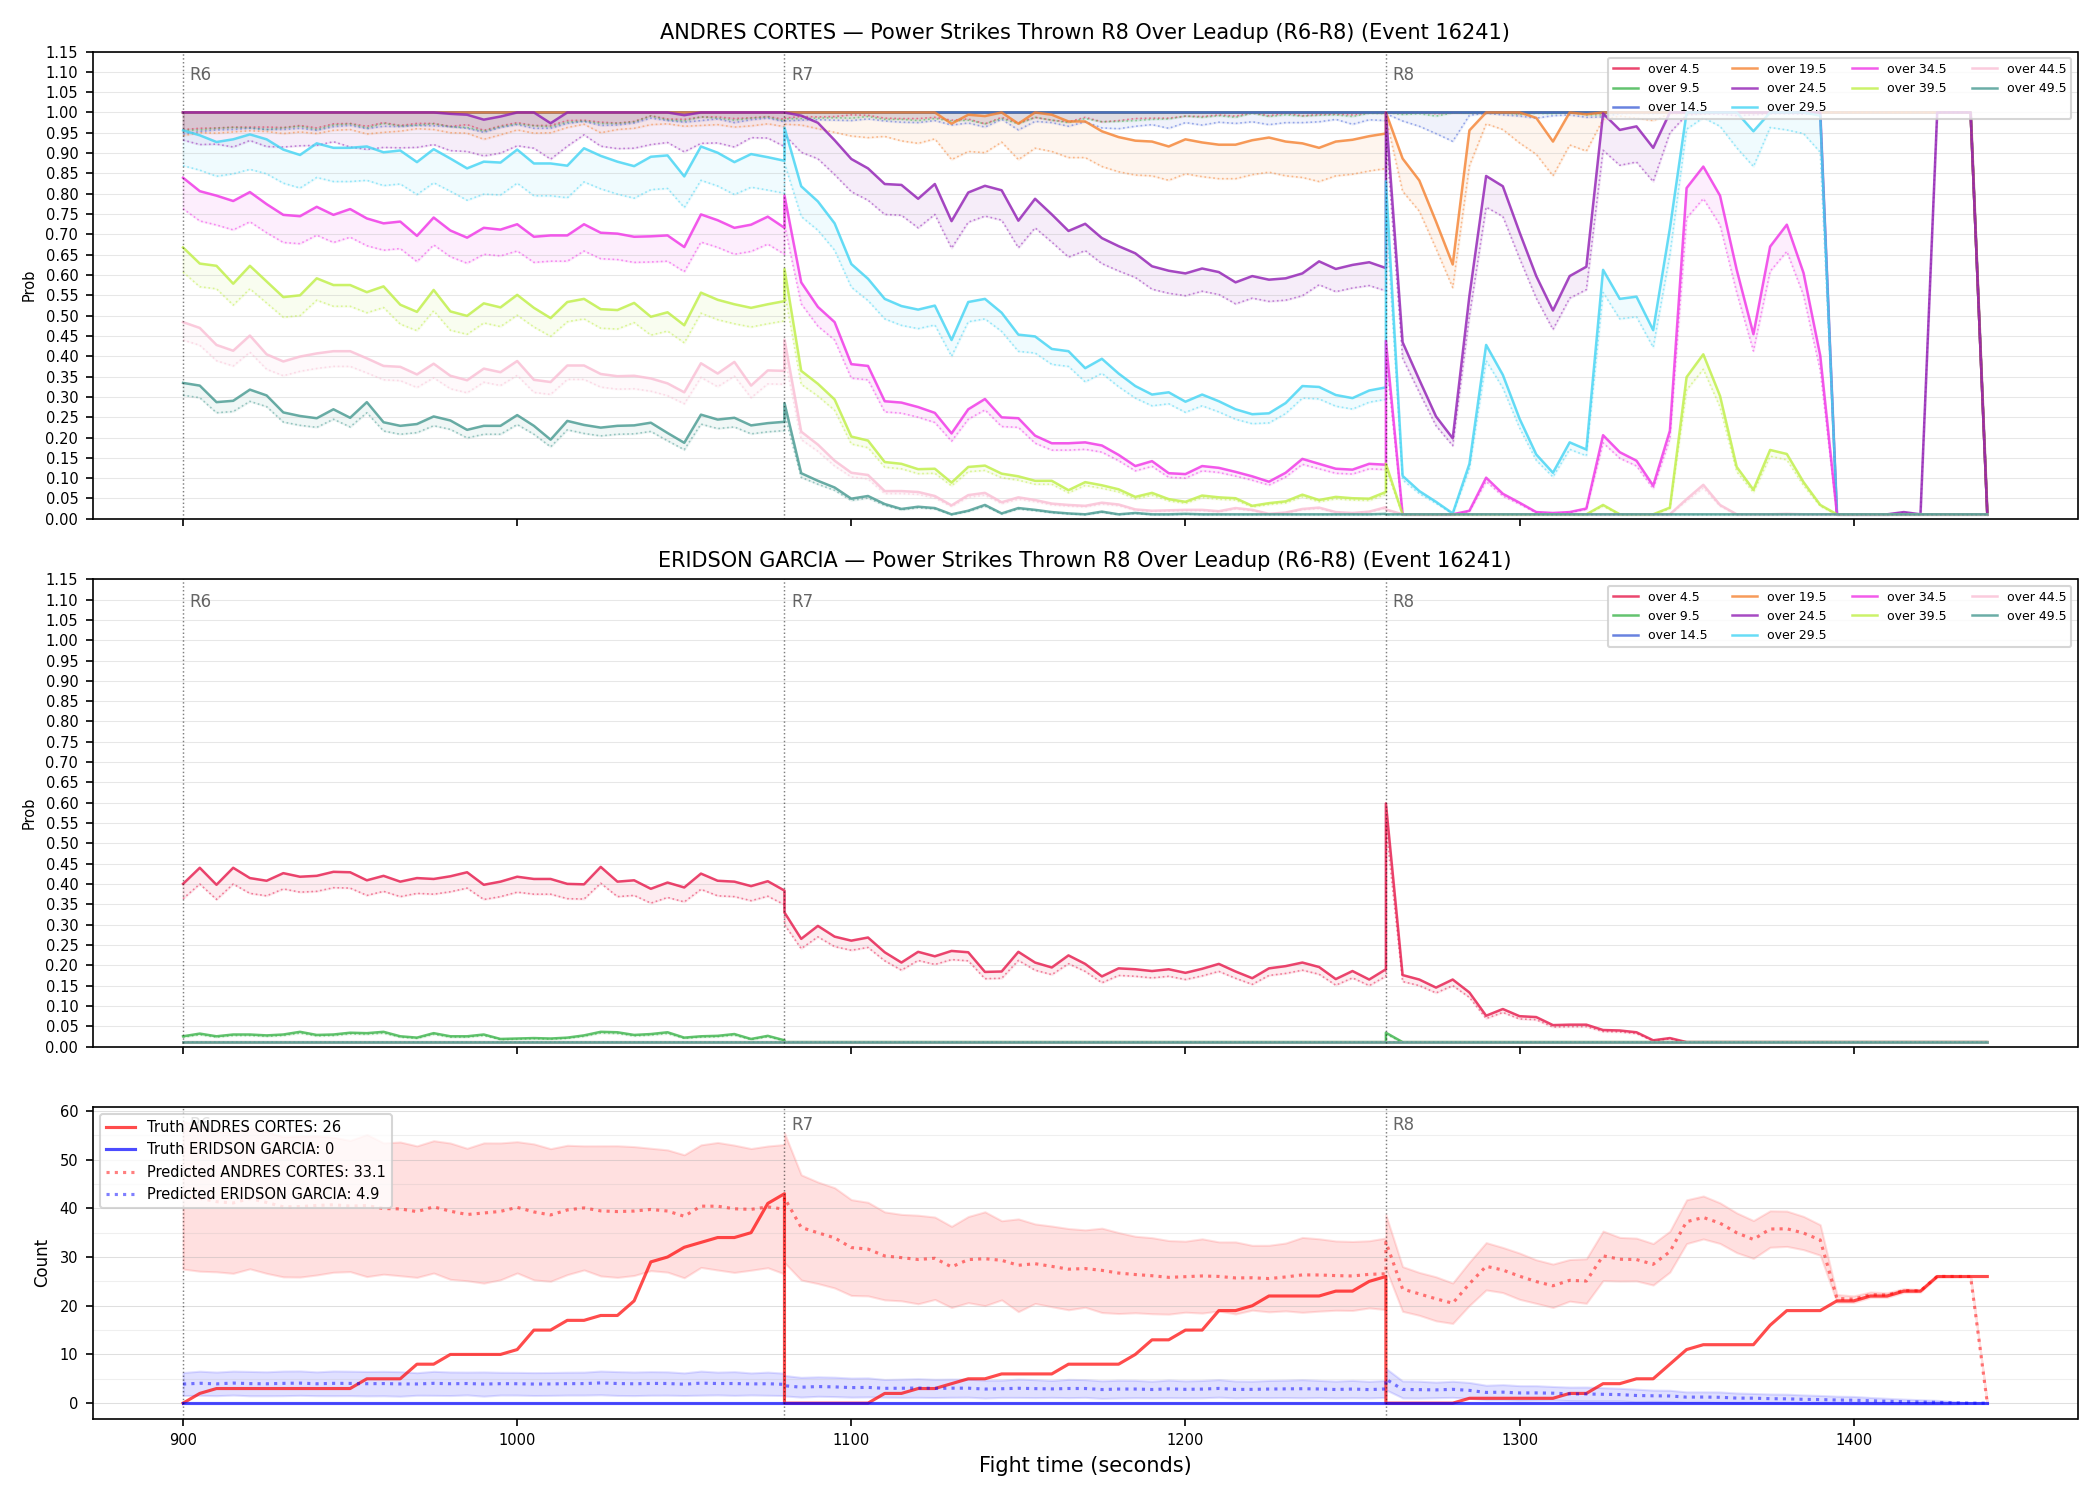The width and height of the screenshot is (2100, 1500).
Task: Click pink 'over 44.5' swatch in Cortes legend
Action: 1985,69
